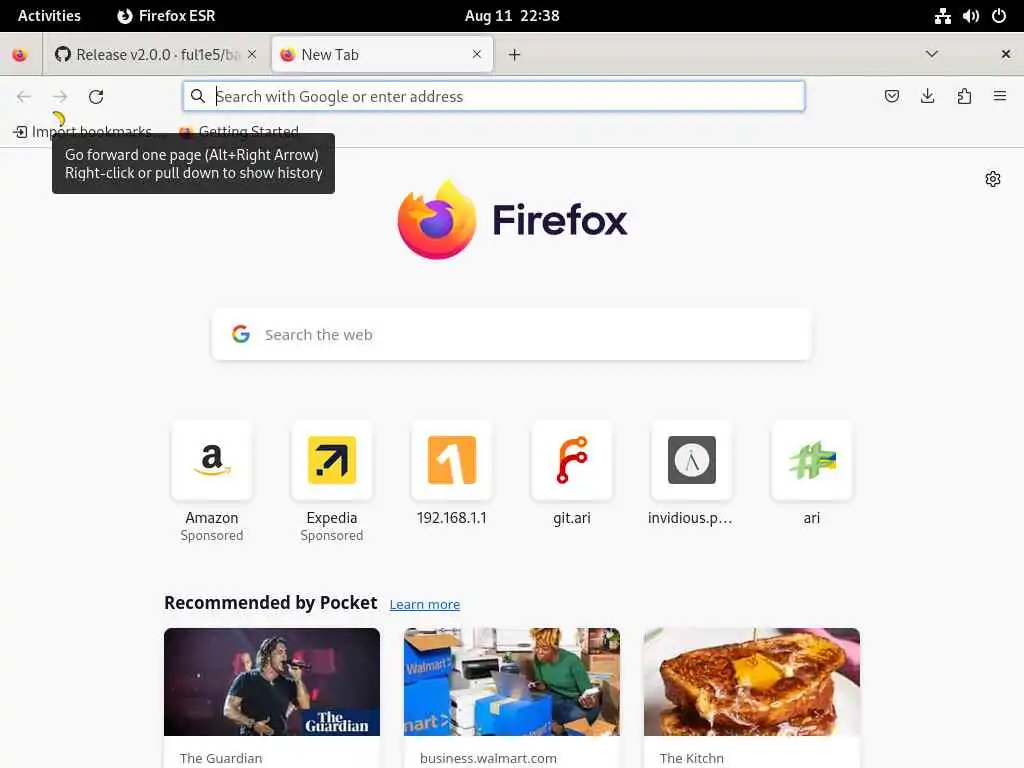Viewport: 1024px width, 768px height.
Task: Click the magnifier icon in address bar
Action: 198,96
